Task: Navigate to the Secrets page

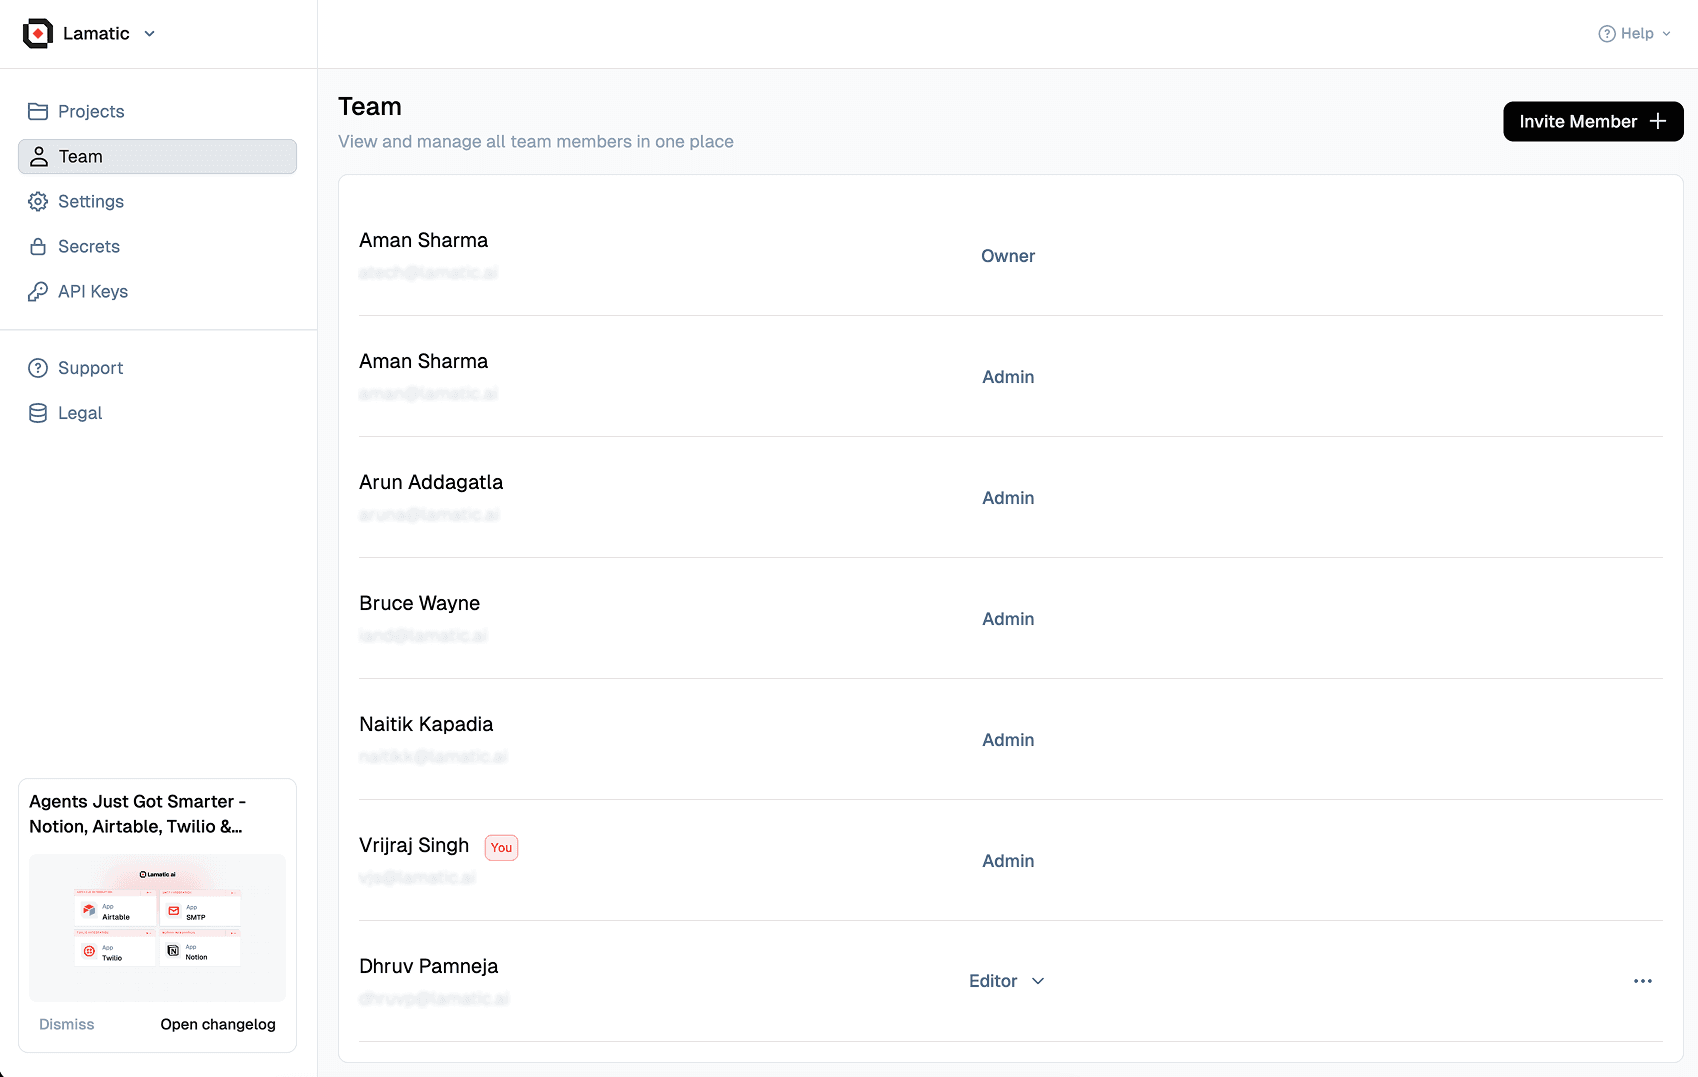Action: 89,246
